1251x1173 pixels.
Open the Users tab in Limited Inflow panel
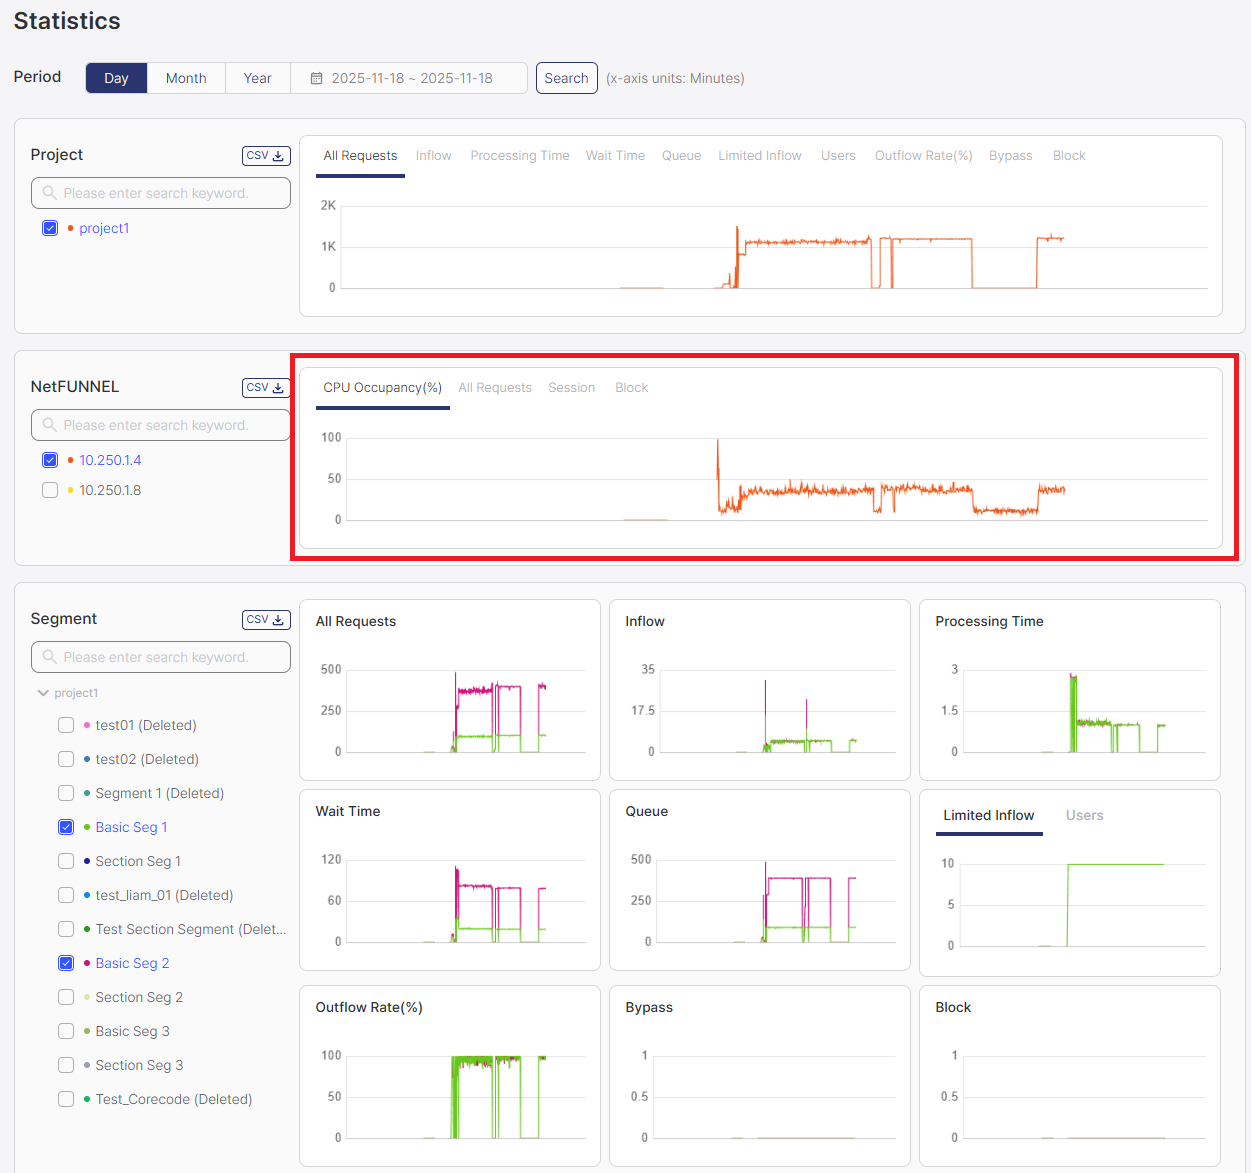tap(1084, 815)
